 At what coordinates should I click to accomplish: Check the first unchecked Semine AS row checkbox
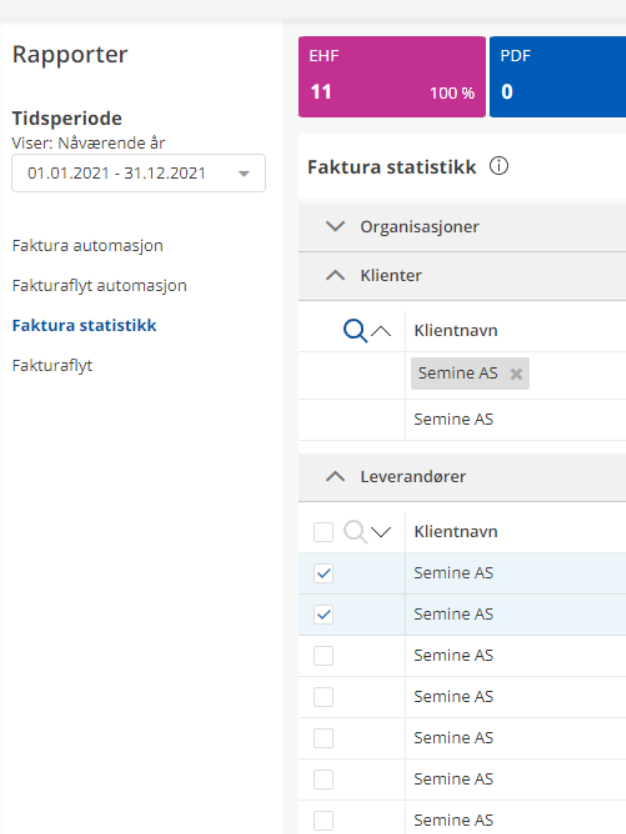tap(323, 656)
